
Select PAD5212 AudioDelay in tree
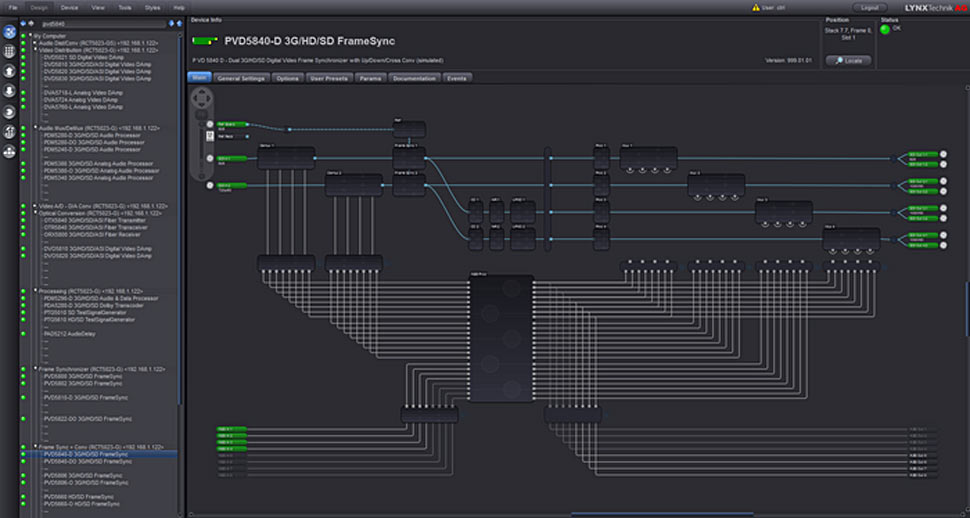(69, 334)
